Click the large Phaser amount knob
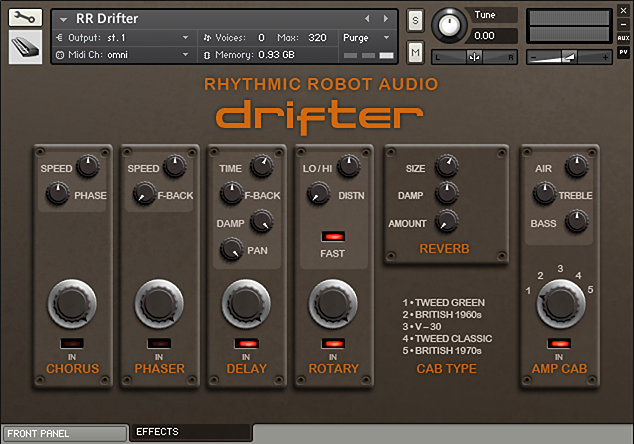This screenshot has height=444, width=634. [159, 303]
